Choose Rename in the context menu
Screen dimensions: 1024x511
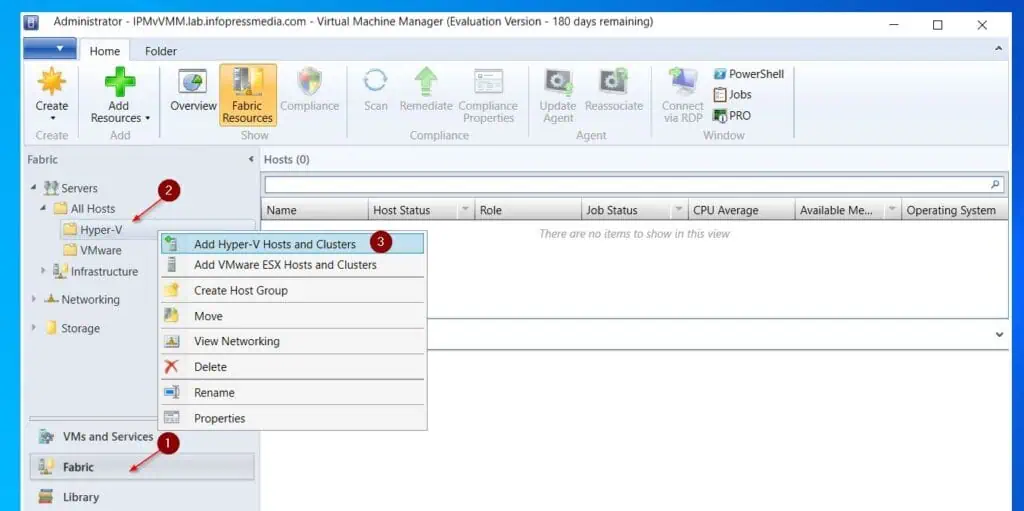pos(293,393)
